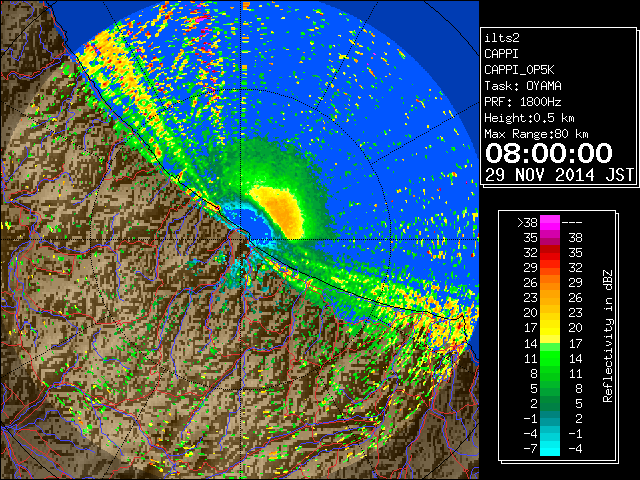This screenshot has height=480, width=640.
Task: Pick the cyan -7 dBZ legend color
Action: [549, 448]
